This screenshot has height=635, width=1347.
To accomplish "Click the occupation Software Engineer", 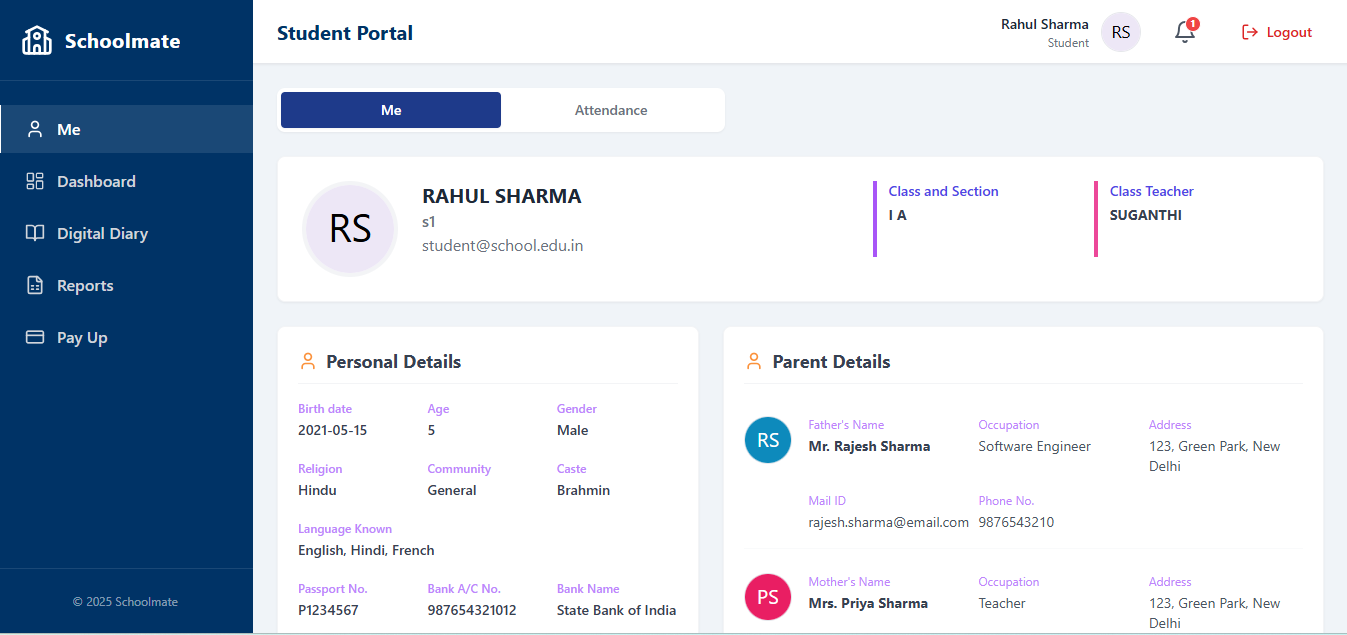I will (1035, 446).
